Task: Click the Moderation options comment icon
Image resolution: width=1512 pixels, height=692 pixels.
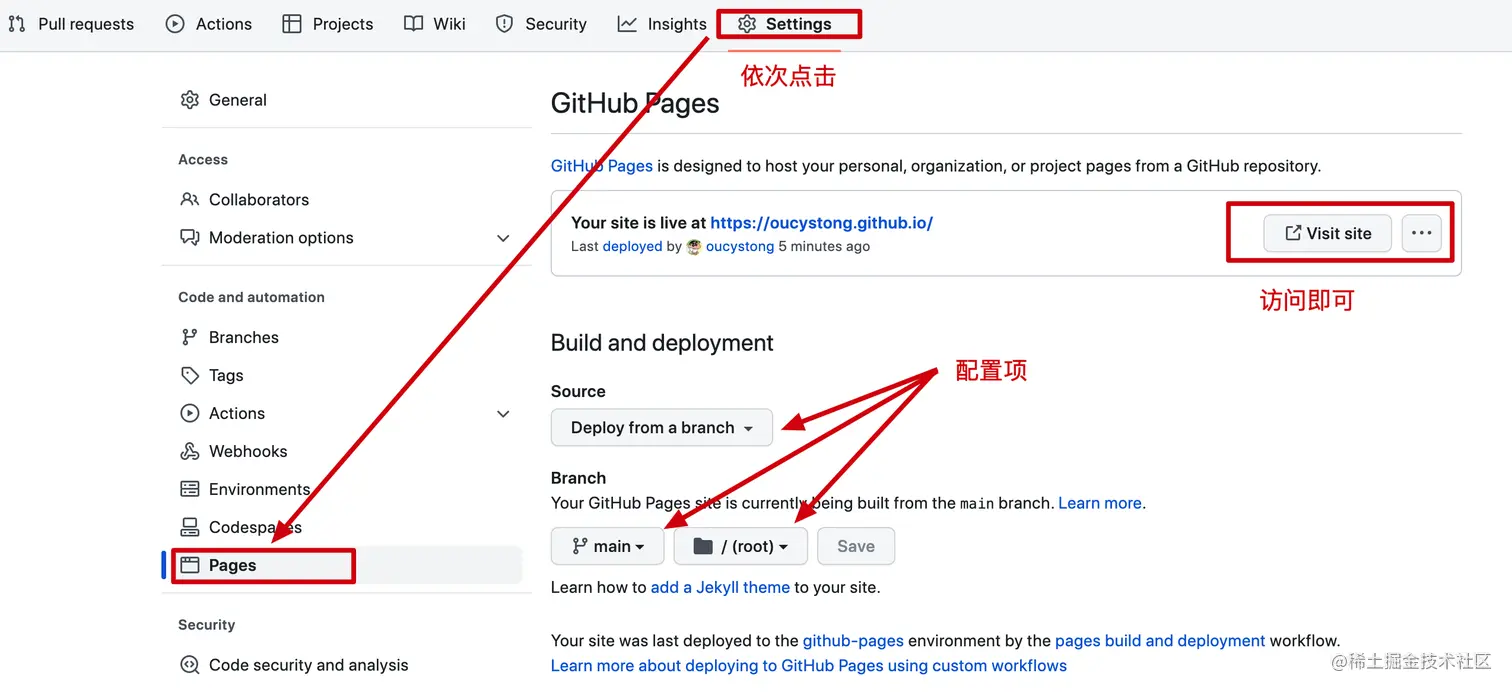Action: point(190,238)
